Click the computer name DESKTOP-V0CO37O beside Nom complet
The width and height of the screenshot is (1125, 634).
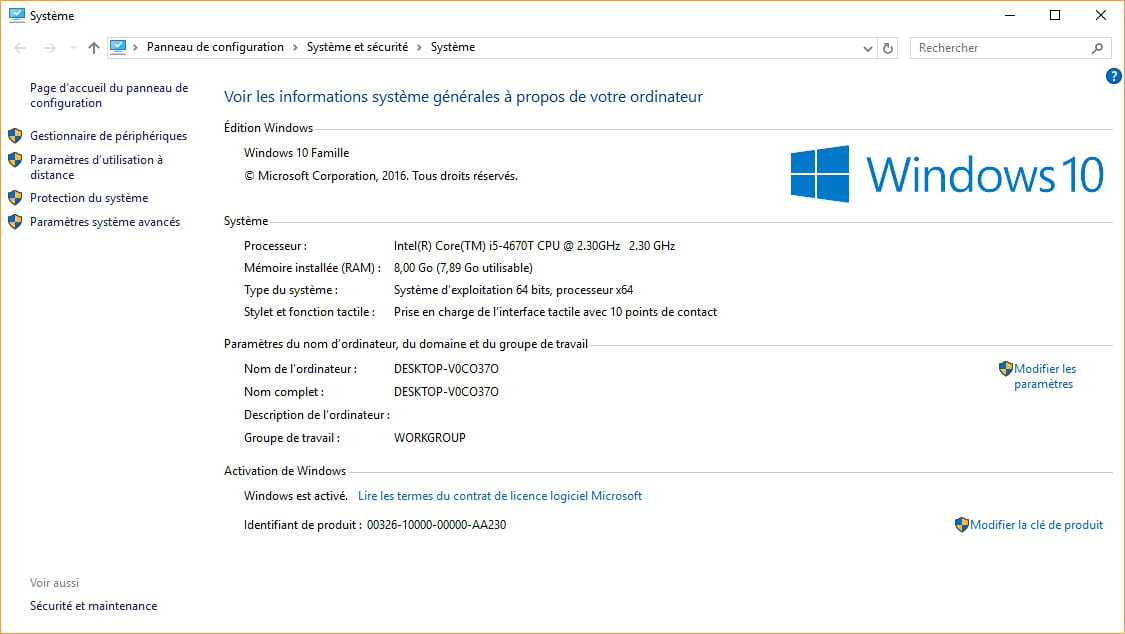pyautogui.click(x=446, y=392)
